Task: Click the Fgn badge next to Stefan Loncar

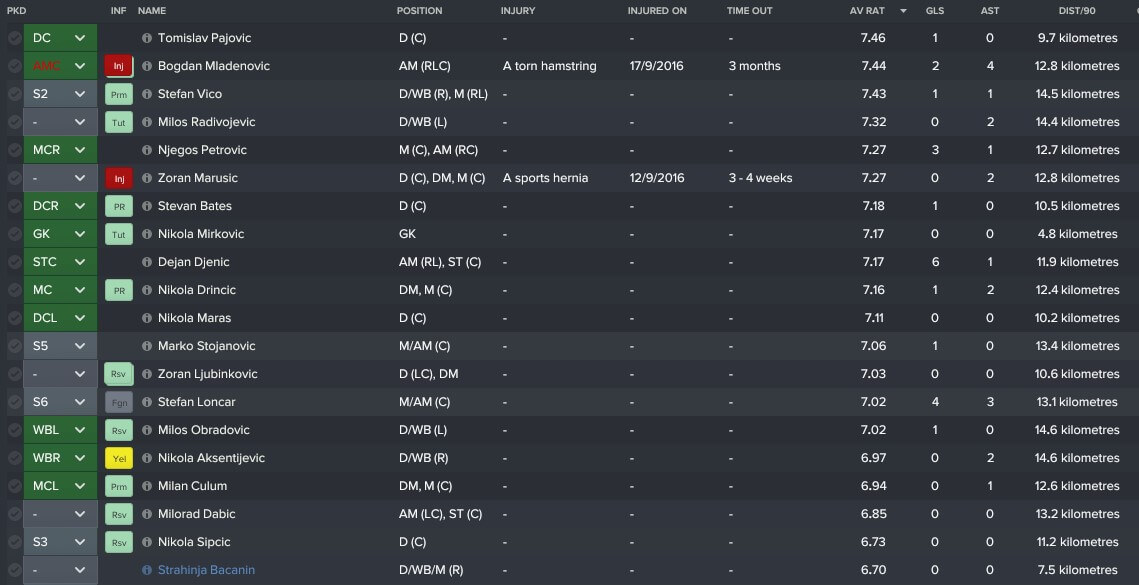Action: coord(118,402)
